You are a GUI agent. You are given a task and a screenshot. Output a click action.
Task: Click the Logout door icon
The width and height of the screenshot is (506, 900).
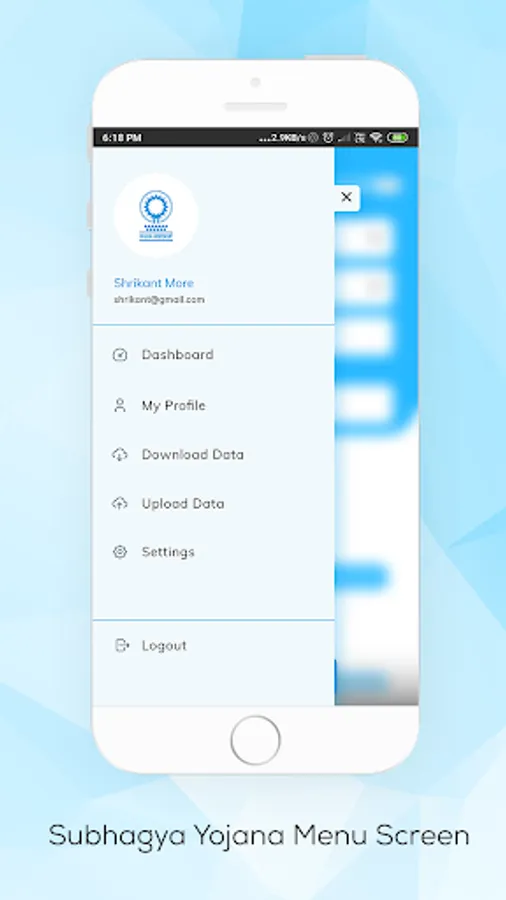pyautogui.click(x=122, y=645)
